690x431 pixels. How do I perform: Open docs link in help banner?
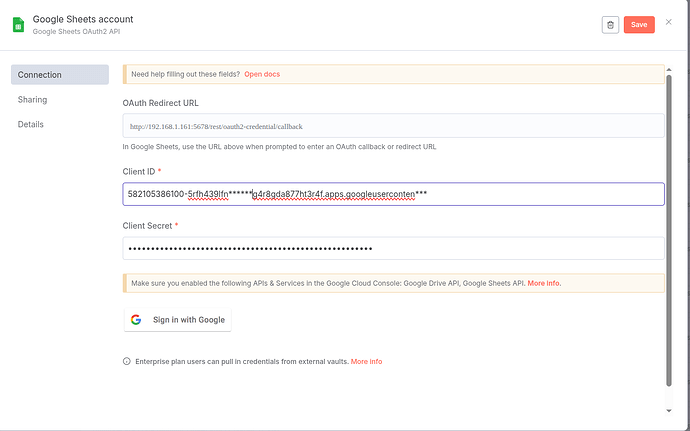pyautogui.click(x=262, y=74)
